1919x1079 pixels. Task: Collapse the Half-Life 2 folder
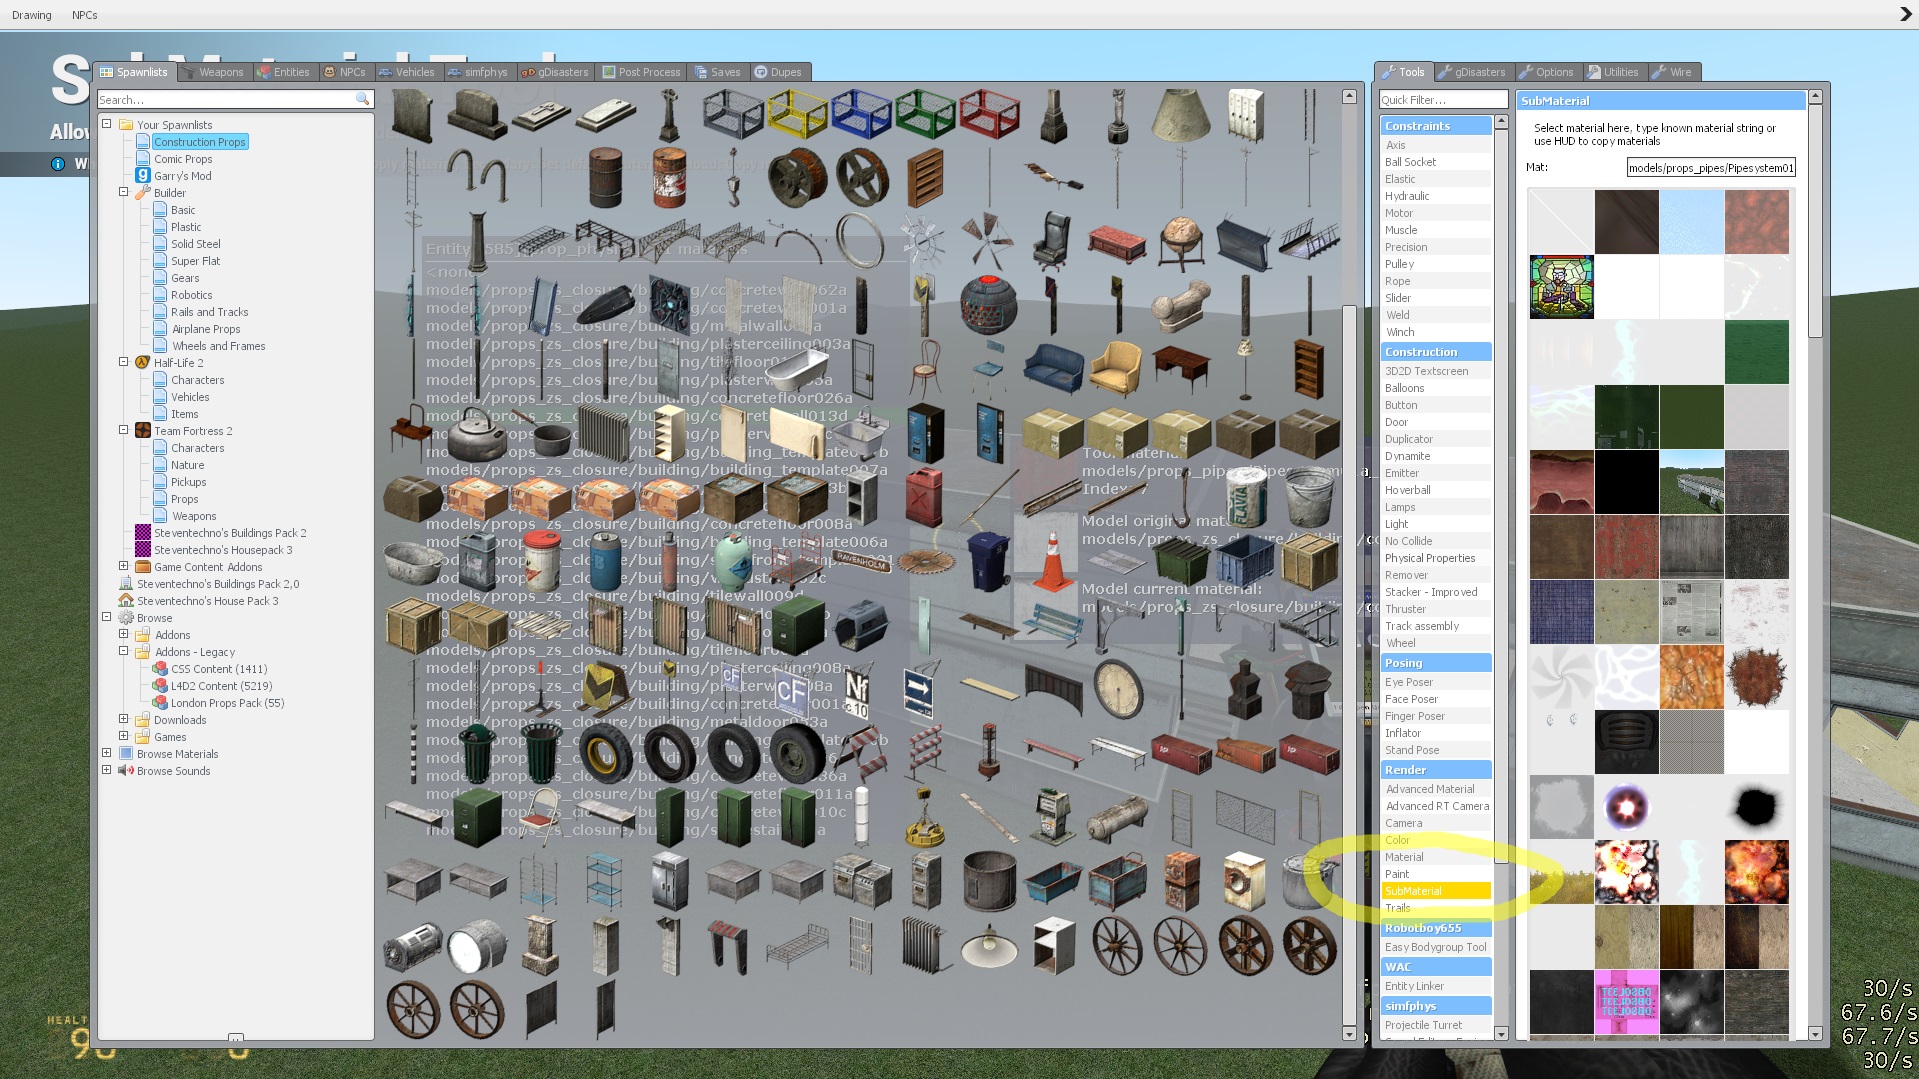coord(124,362)
